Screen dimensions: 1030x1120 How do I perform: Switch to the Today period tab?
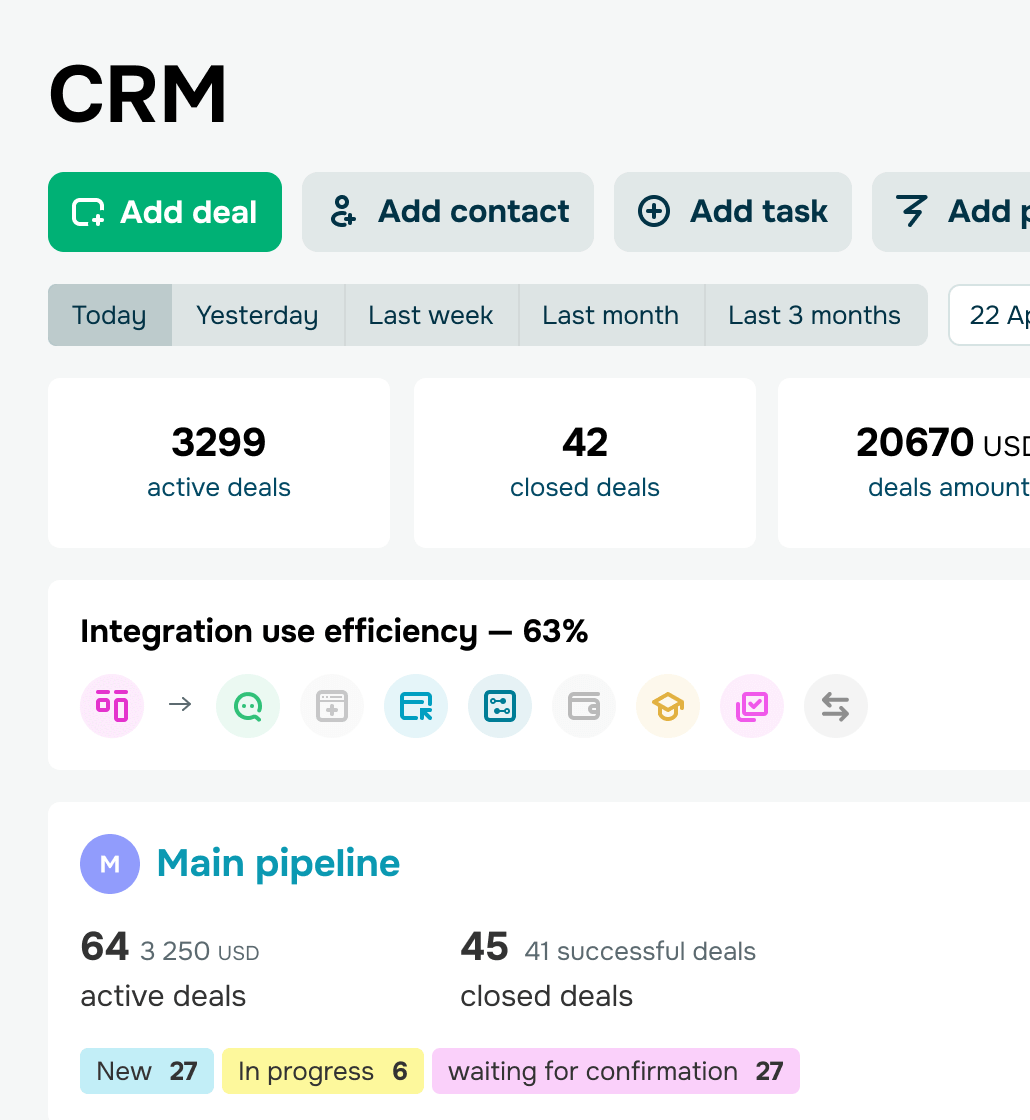(x=110, y=315)
